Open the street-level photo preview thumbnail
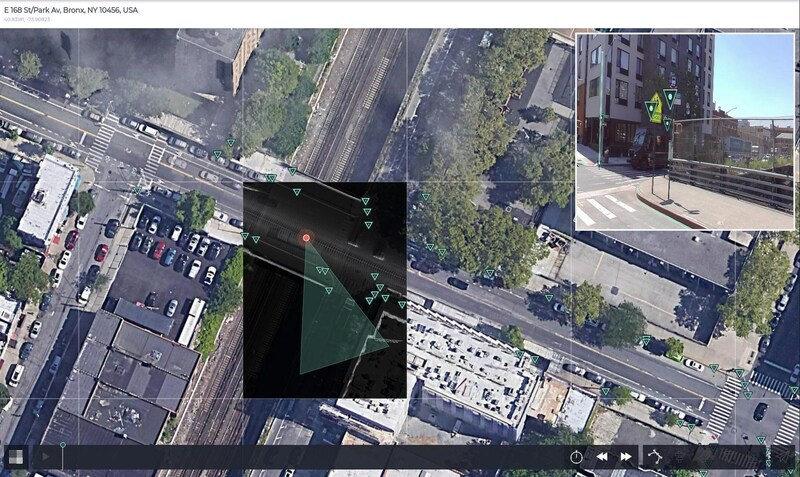Screen dimensions: 800x477 point(684,130)
